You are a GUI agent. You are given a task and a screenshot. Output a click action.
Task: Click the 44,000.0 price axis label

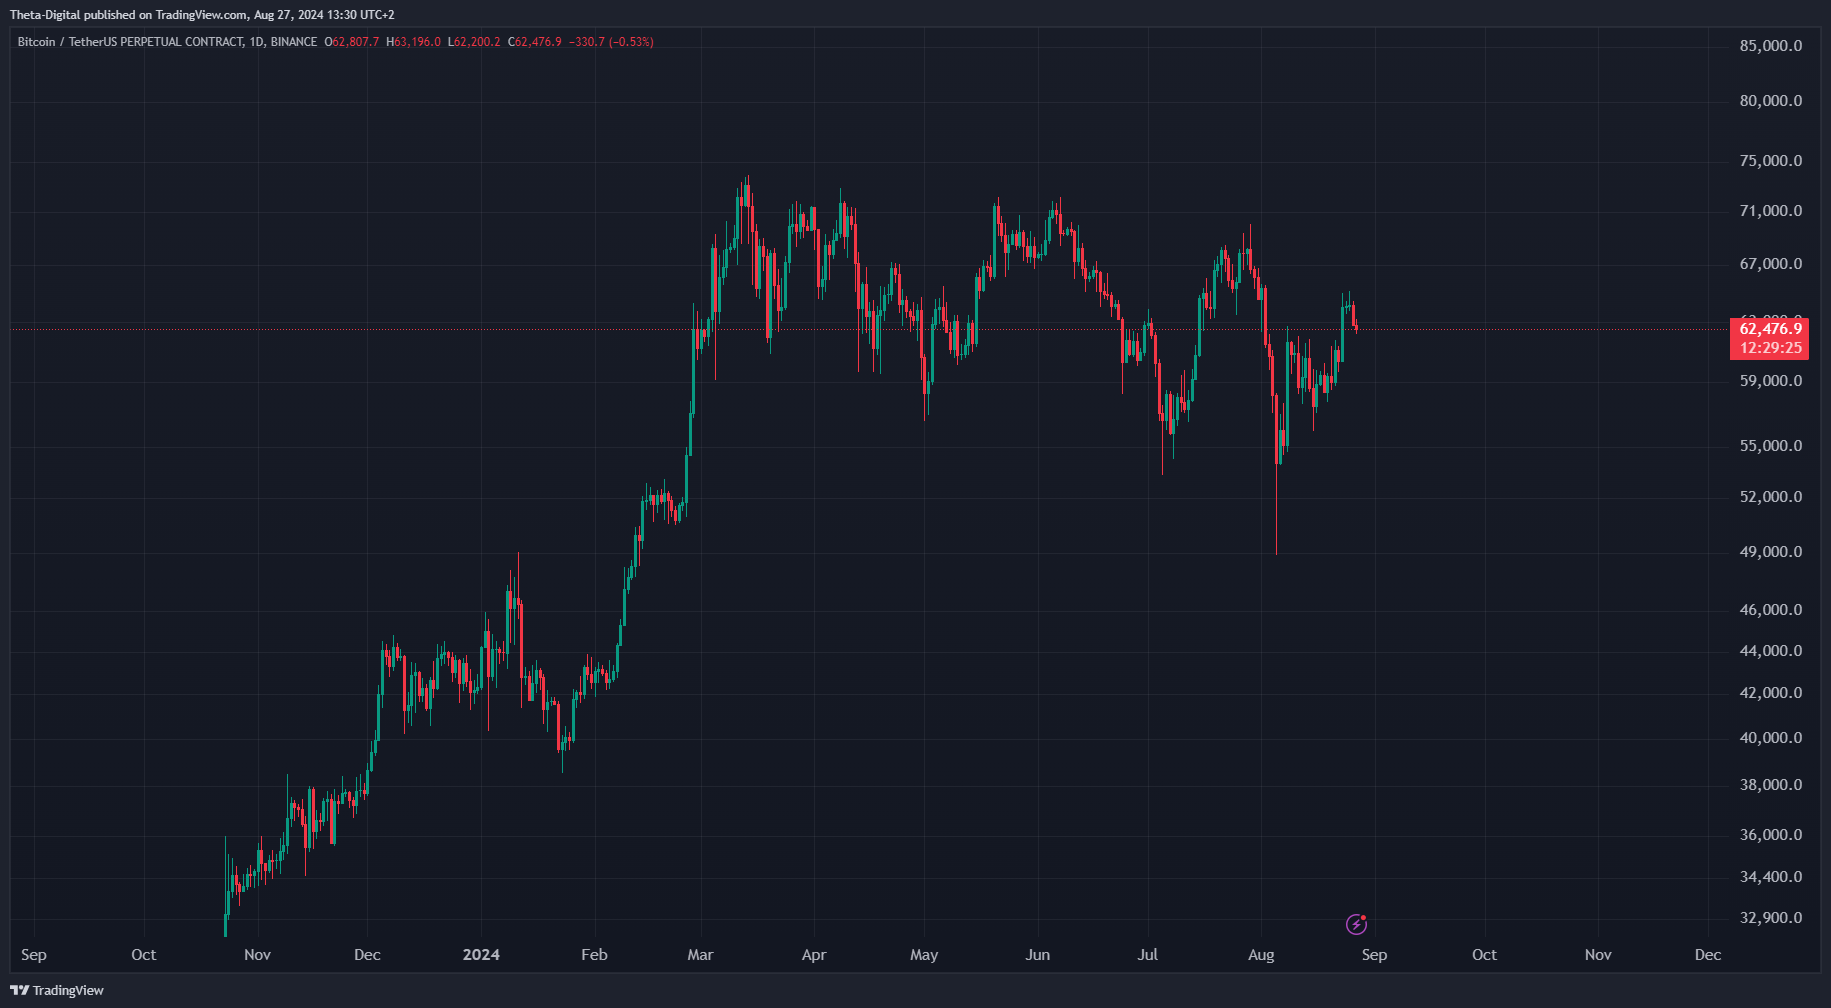pos(1771,651)
